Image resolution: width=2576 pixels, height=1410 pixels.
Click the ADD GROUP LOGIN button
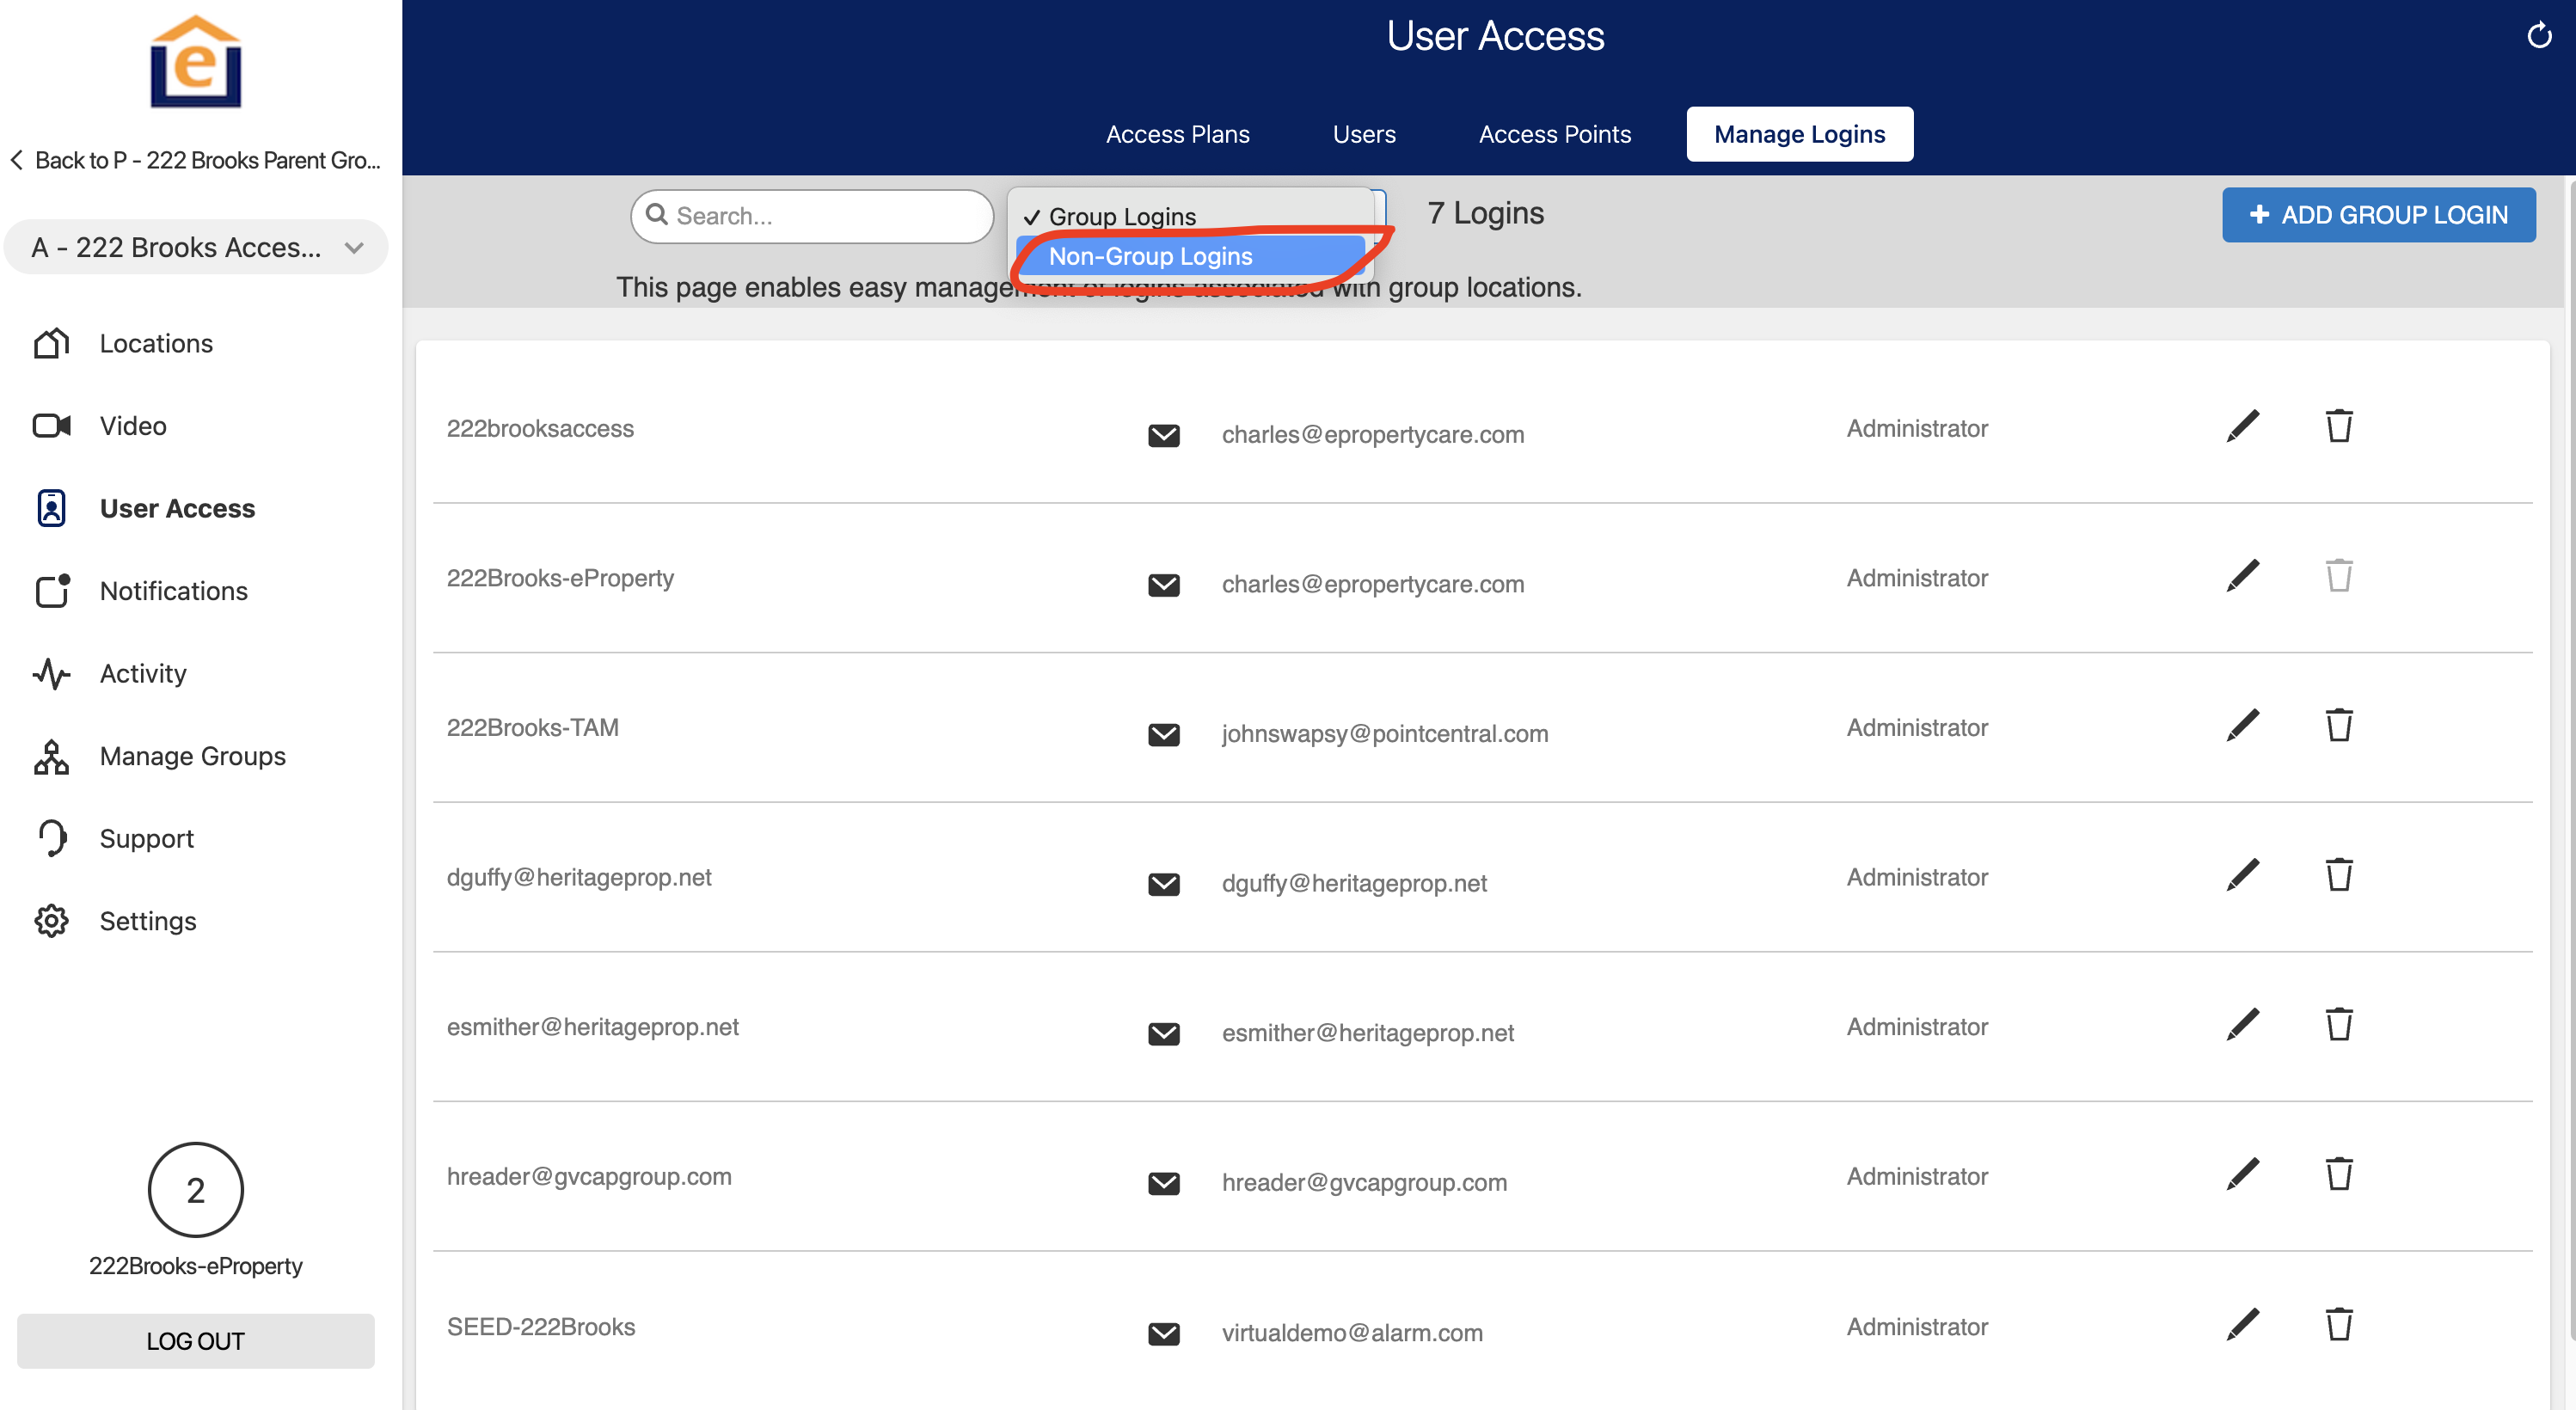tap(2378, 215)
